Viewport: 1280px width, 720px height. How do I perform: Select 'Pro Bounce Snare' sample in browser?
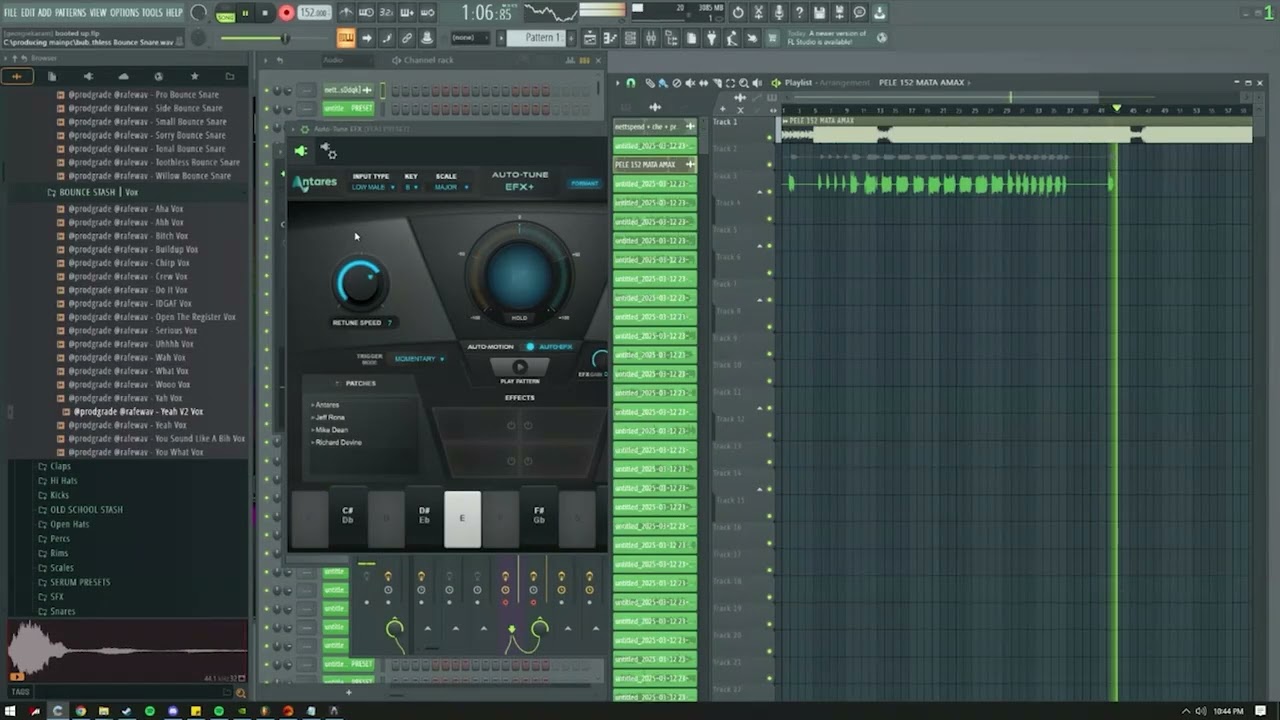[145, 95]
